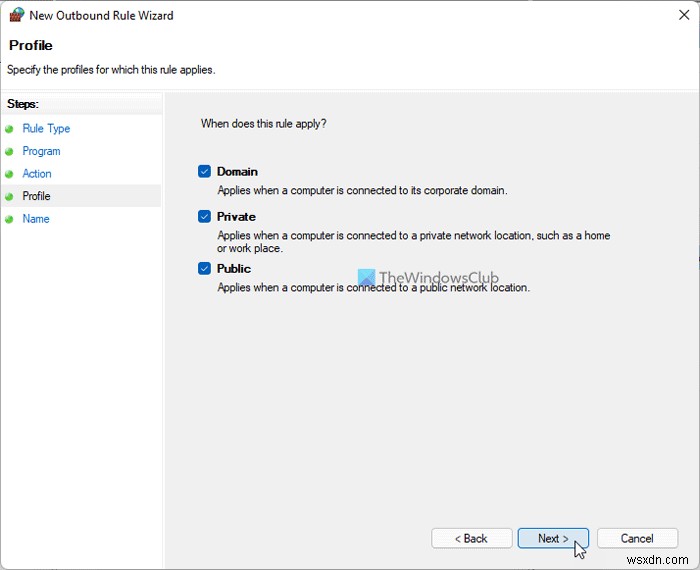The height and width of the screenshot is (570, 700).
Task: Click the green bullet beside Program
Action: pos(9,152)
